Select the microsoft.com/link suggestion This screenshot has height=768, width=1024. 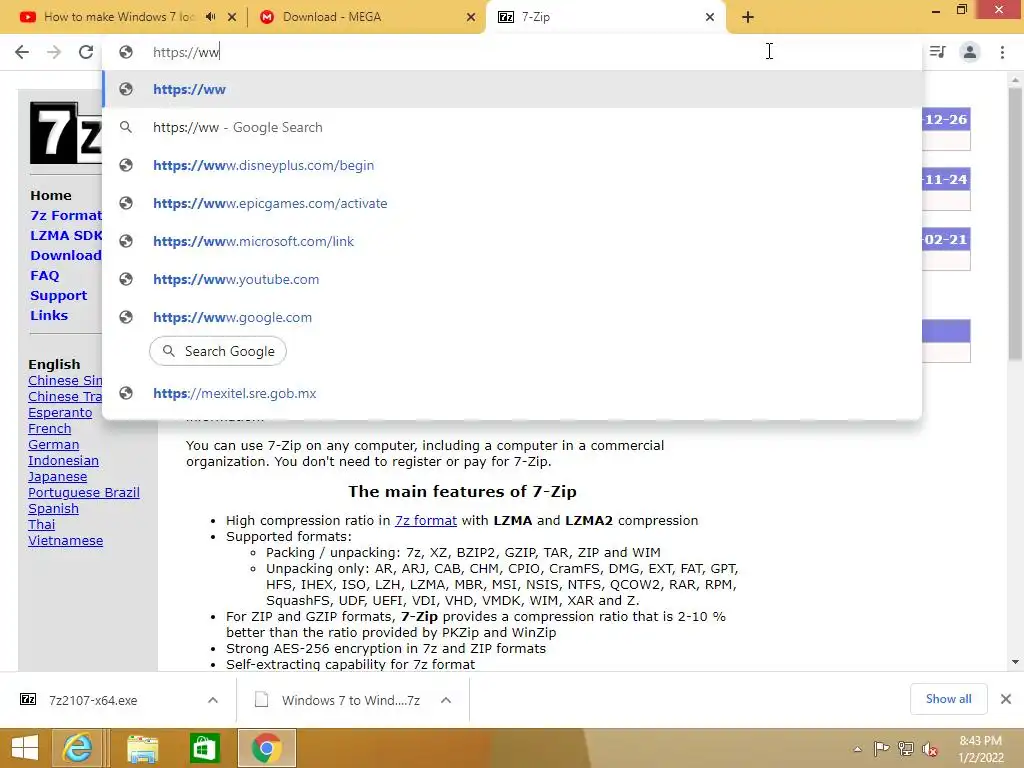(512, 241)
